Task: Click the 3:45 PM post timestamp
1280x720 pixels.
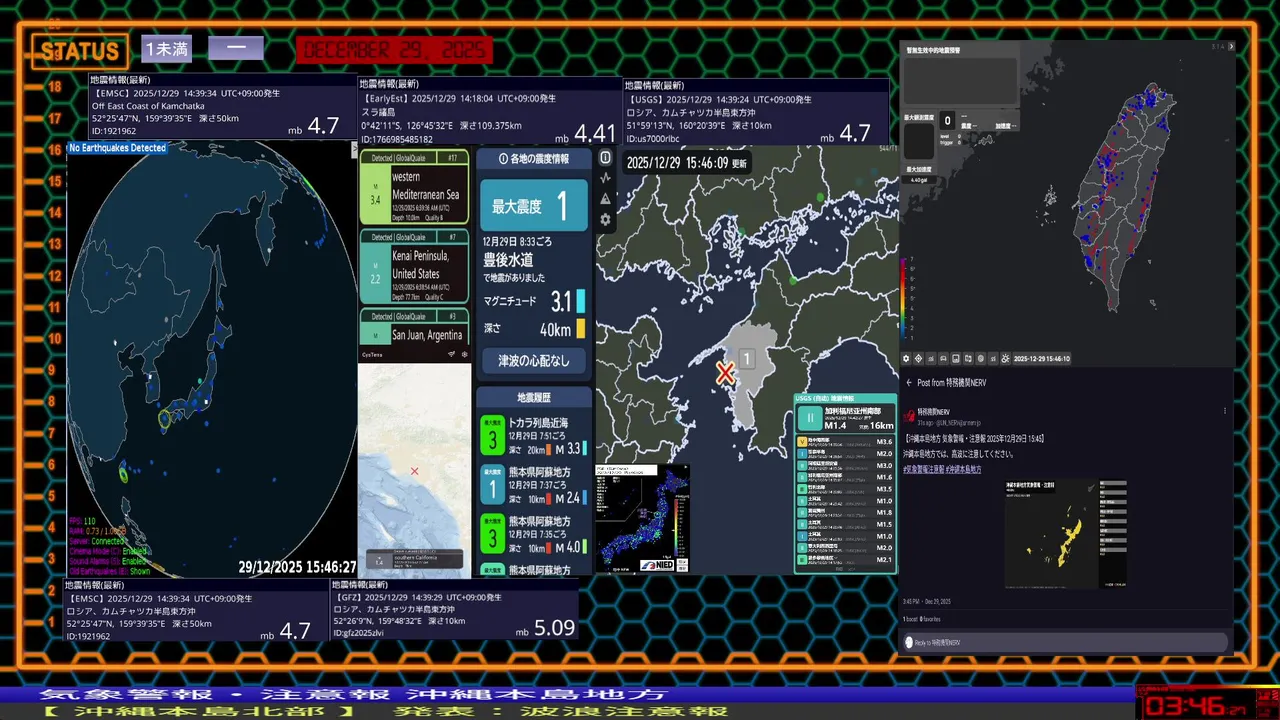Action: [927, 602]
